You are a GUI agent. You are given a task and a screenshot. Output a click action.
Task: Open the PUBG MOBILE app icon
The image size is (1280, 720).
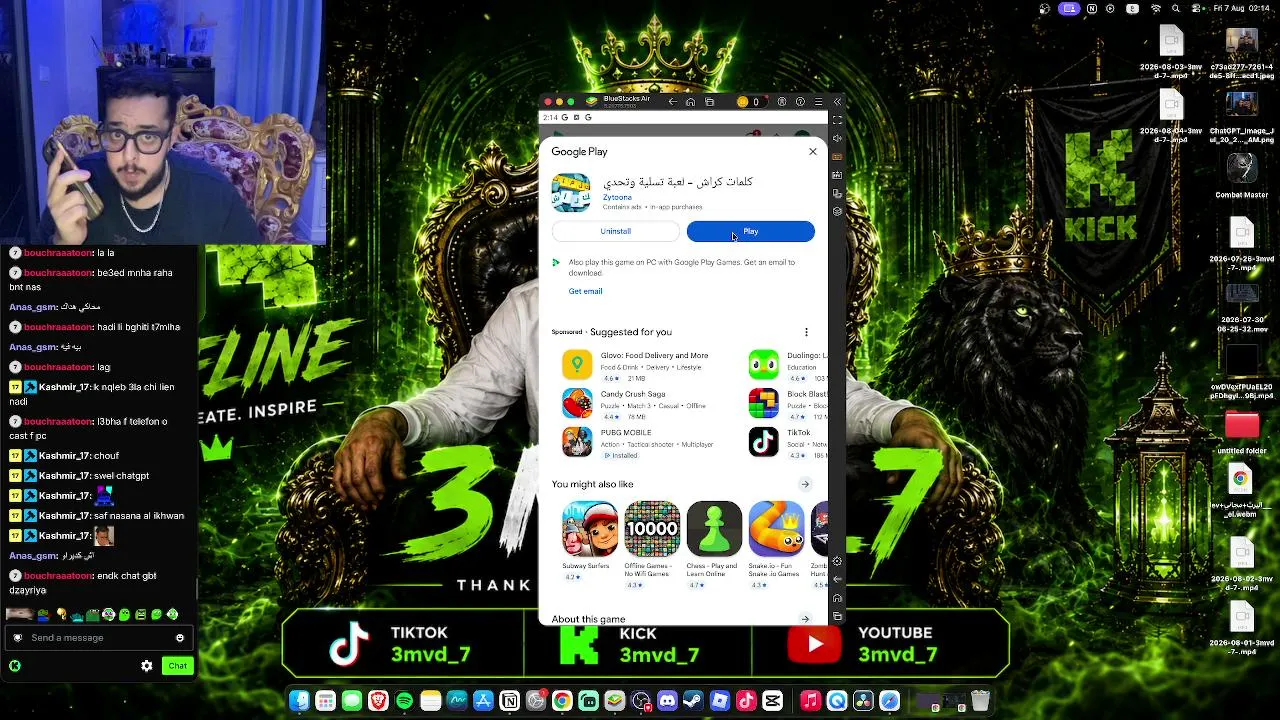[577, 442]
